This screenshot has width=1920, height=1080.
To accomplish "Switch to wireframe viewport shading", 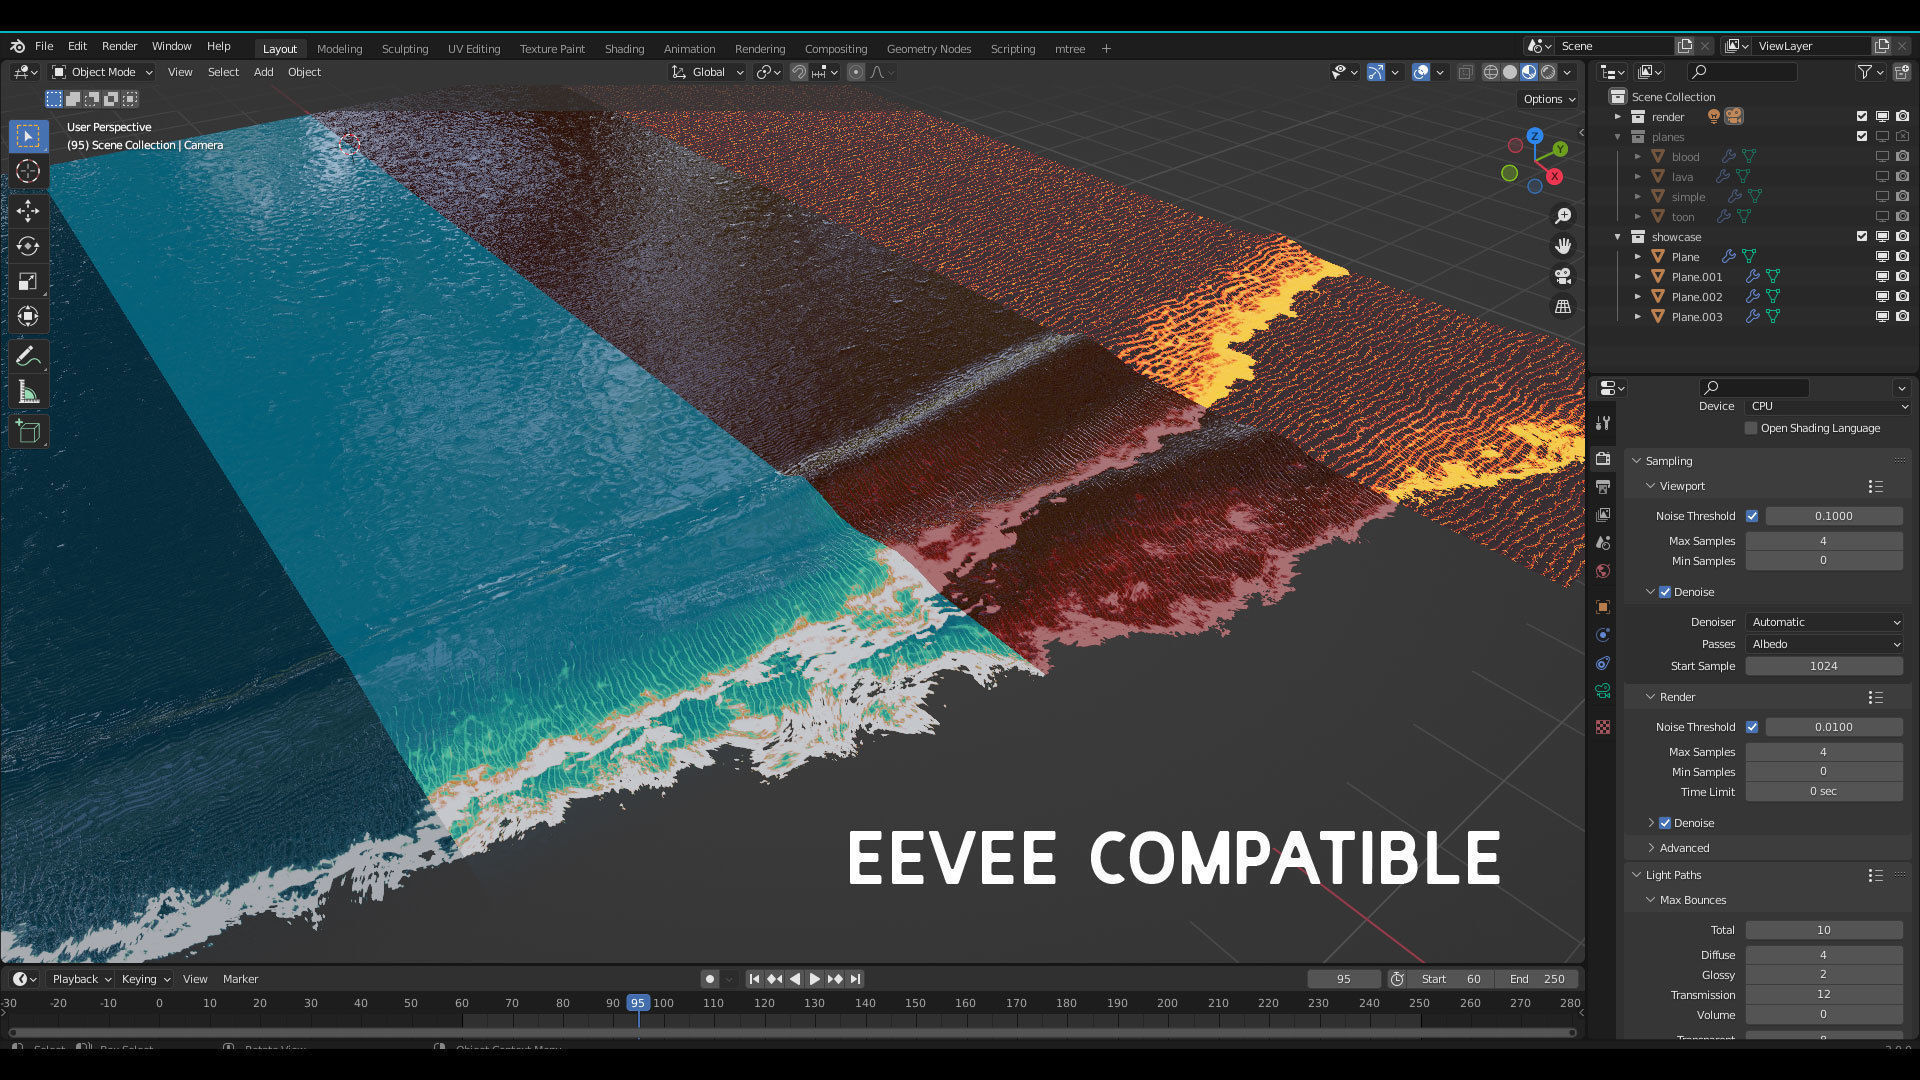I will [1491, 72].
